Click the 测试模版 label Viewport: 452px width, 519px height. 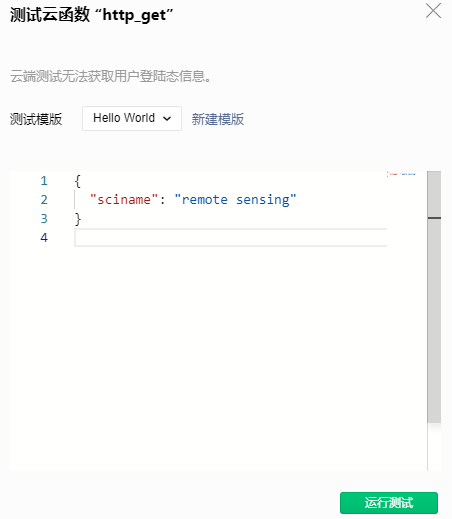tap(36, 119)
